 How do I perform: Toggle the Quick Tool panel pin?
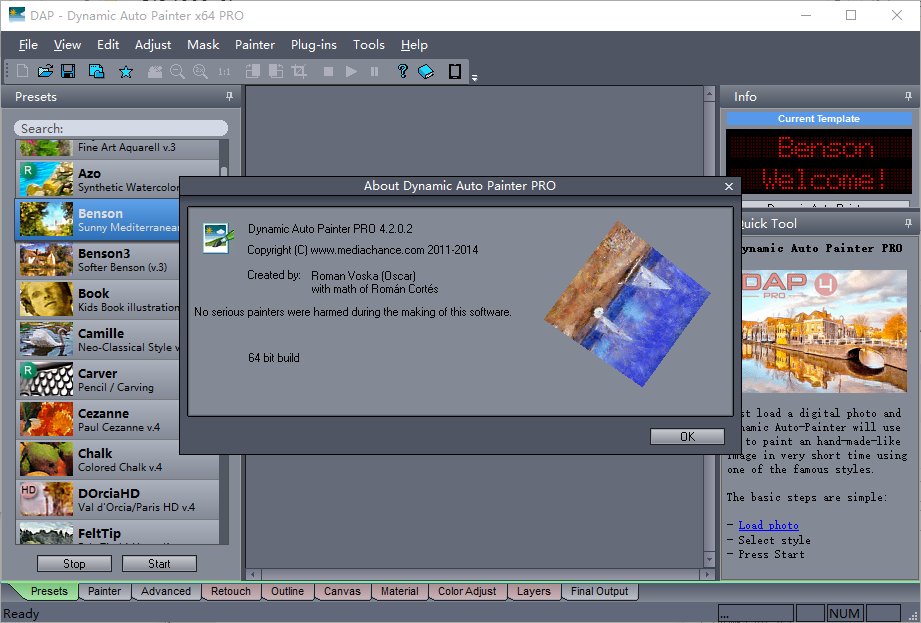[908, 223]
